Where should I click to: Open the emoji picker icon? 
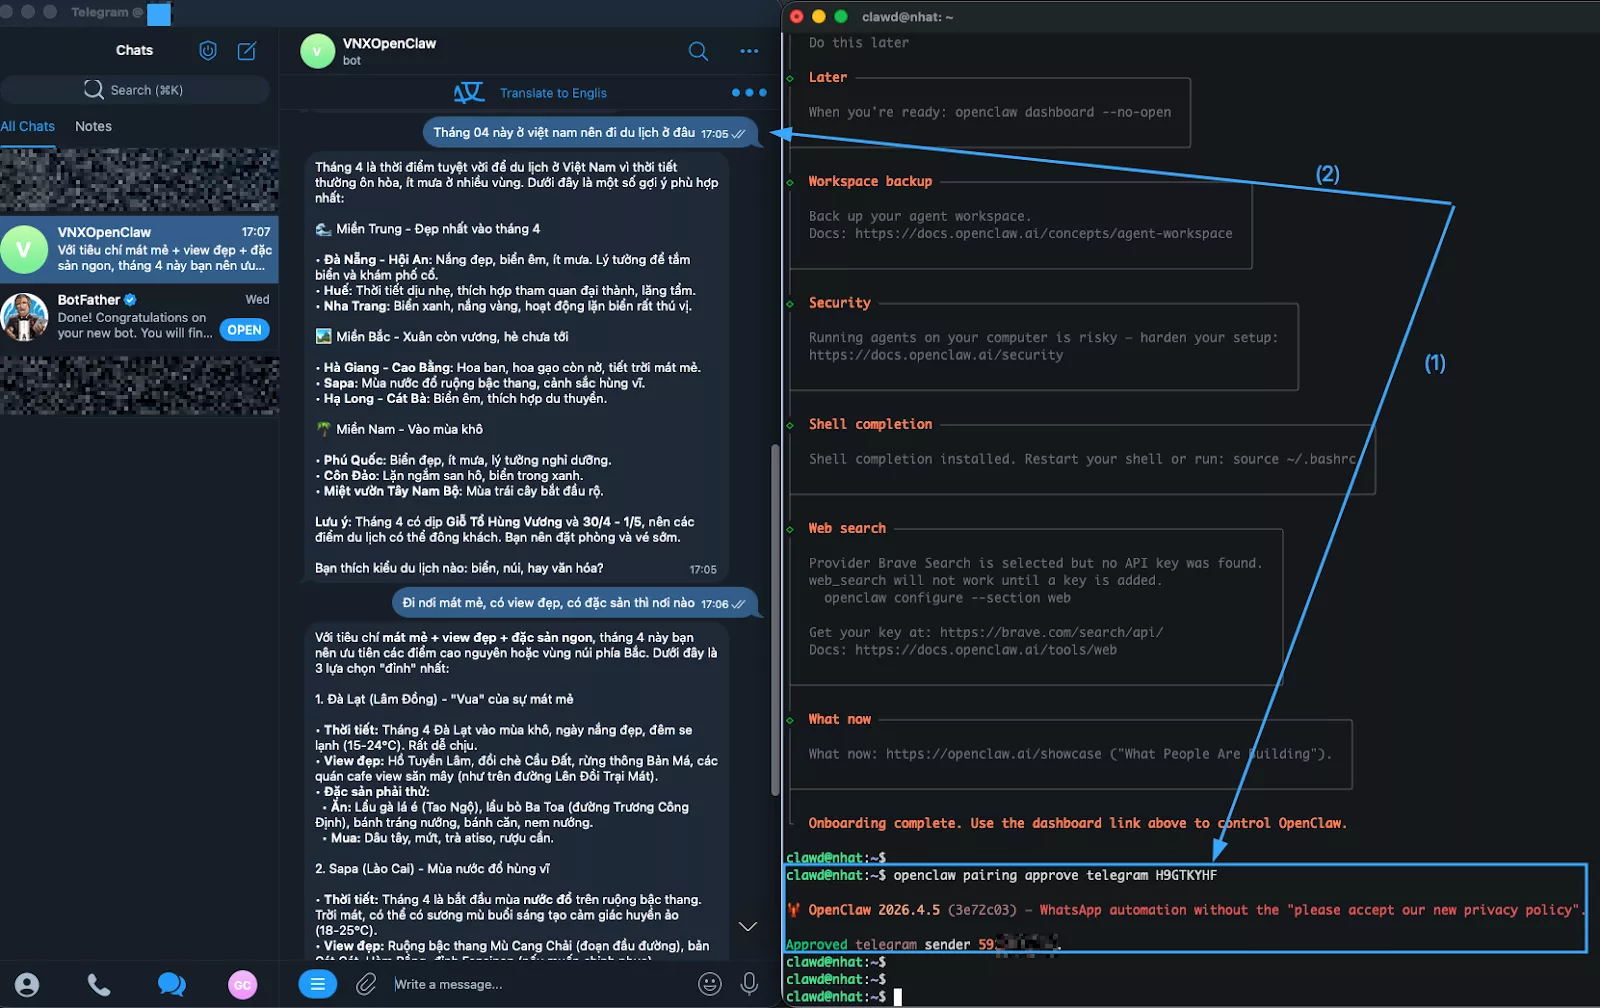coord(710,984)
